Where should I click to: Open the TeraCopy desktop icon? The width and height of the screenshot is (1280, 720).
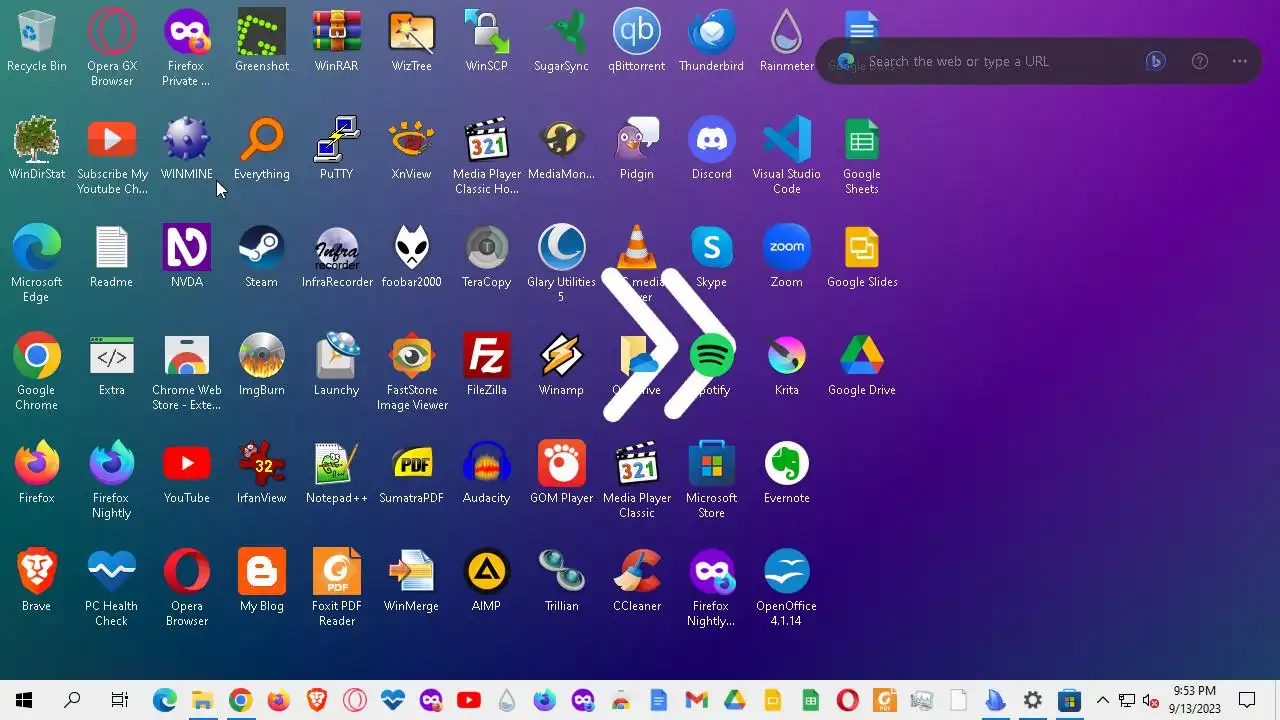coord(487,258)
